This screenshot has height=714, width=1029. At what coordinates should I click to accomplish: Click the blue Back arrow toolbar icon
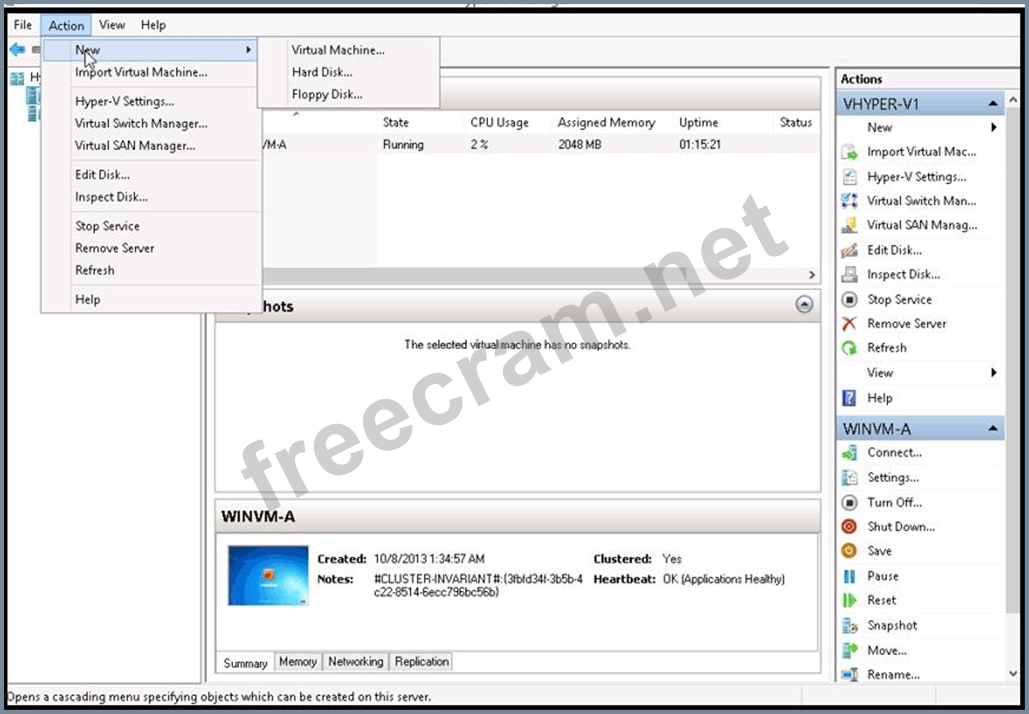[x=18, y=49]
